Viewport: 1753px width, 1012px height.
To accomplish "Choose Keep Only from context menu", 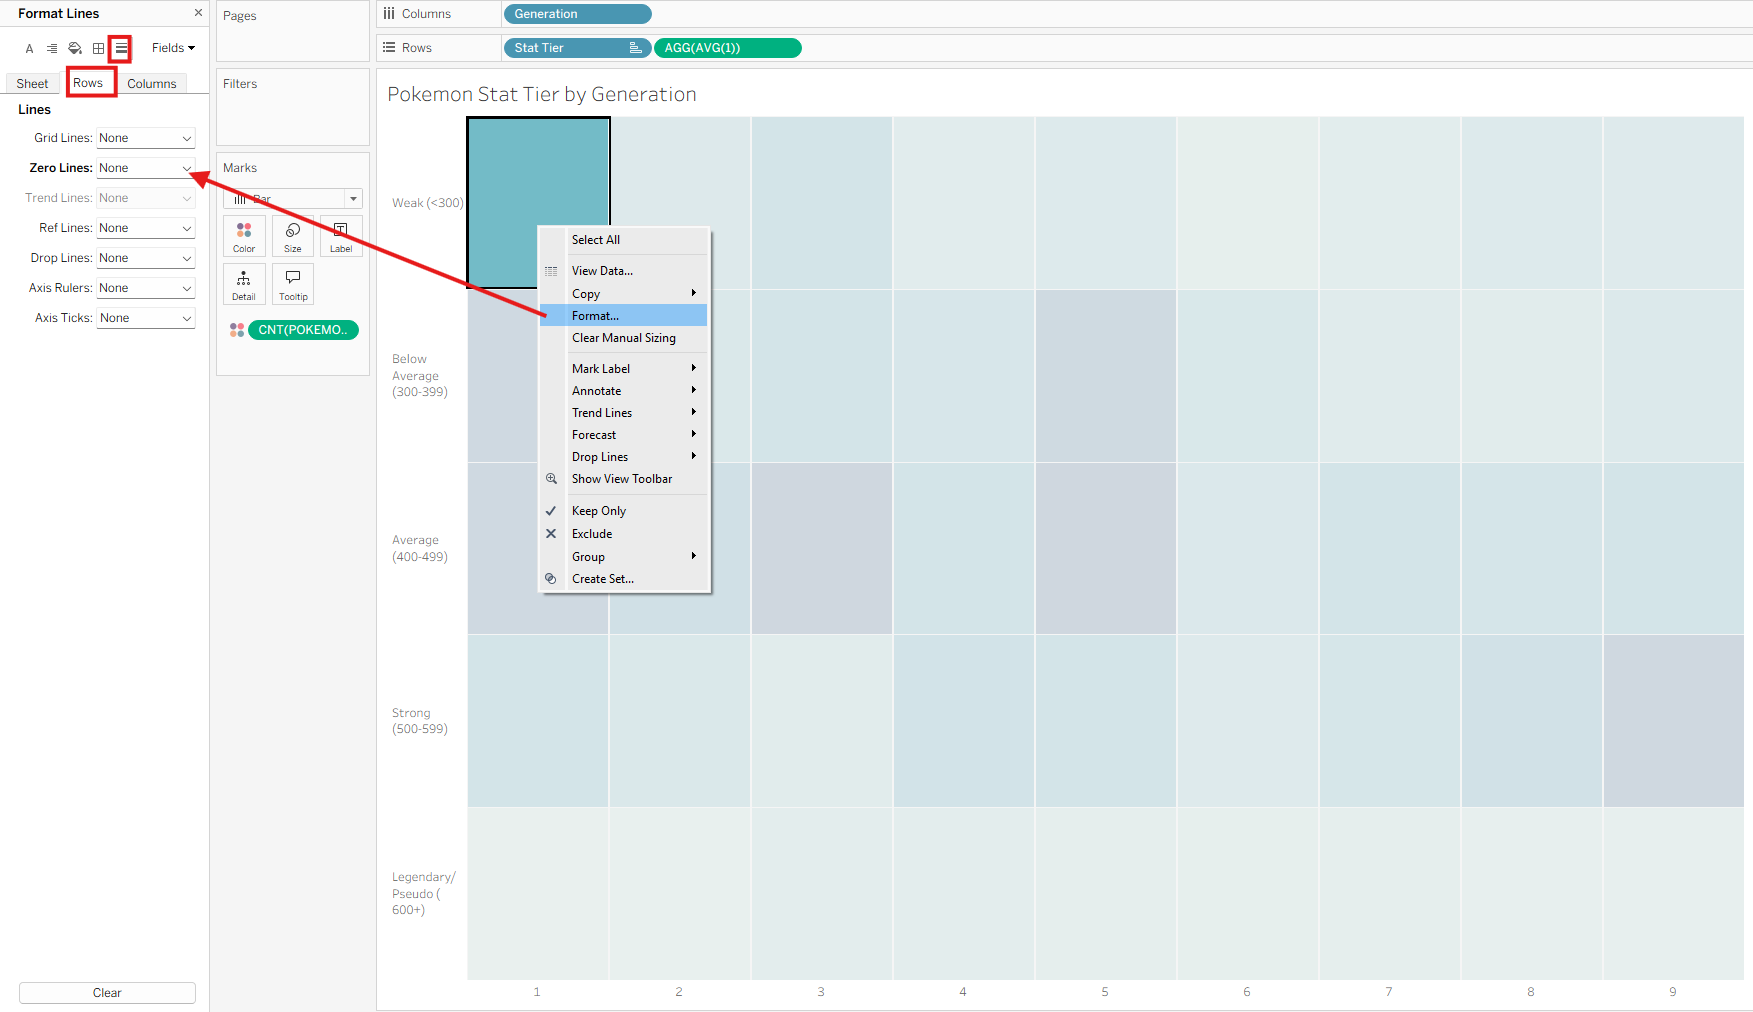I will click(x=624, y=511).
